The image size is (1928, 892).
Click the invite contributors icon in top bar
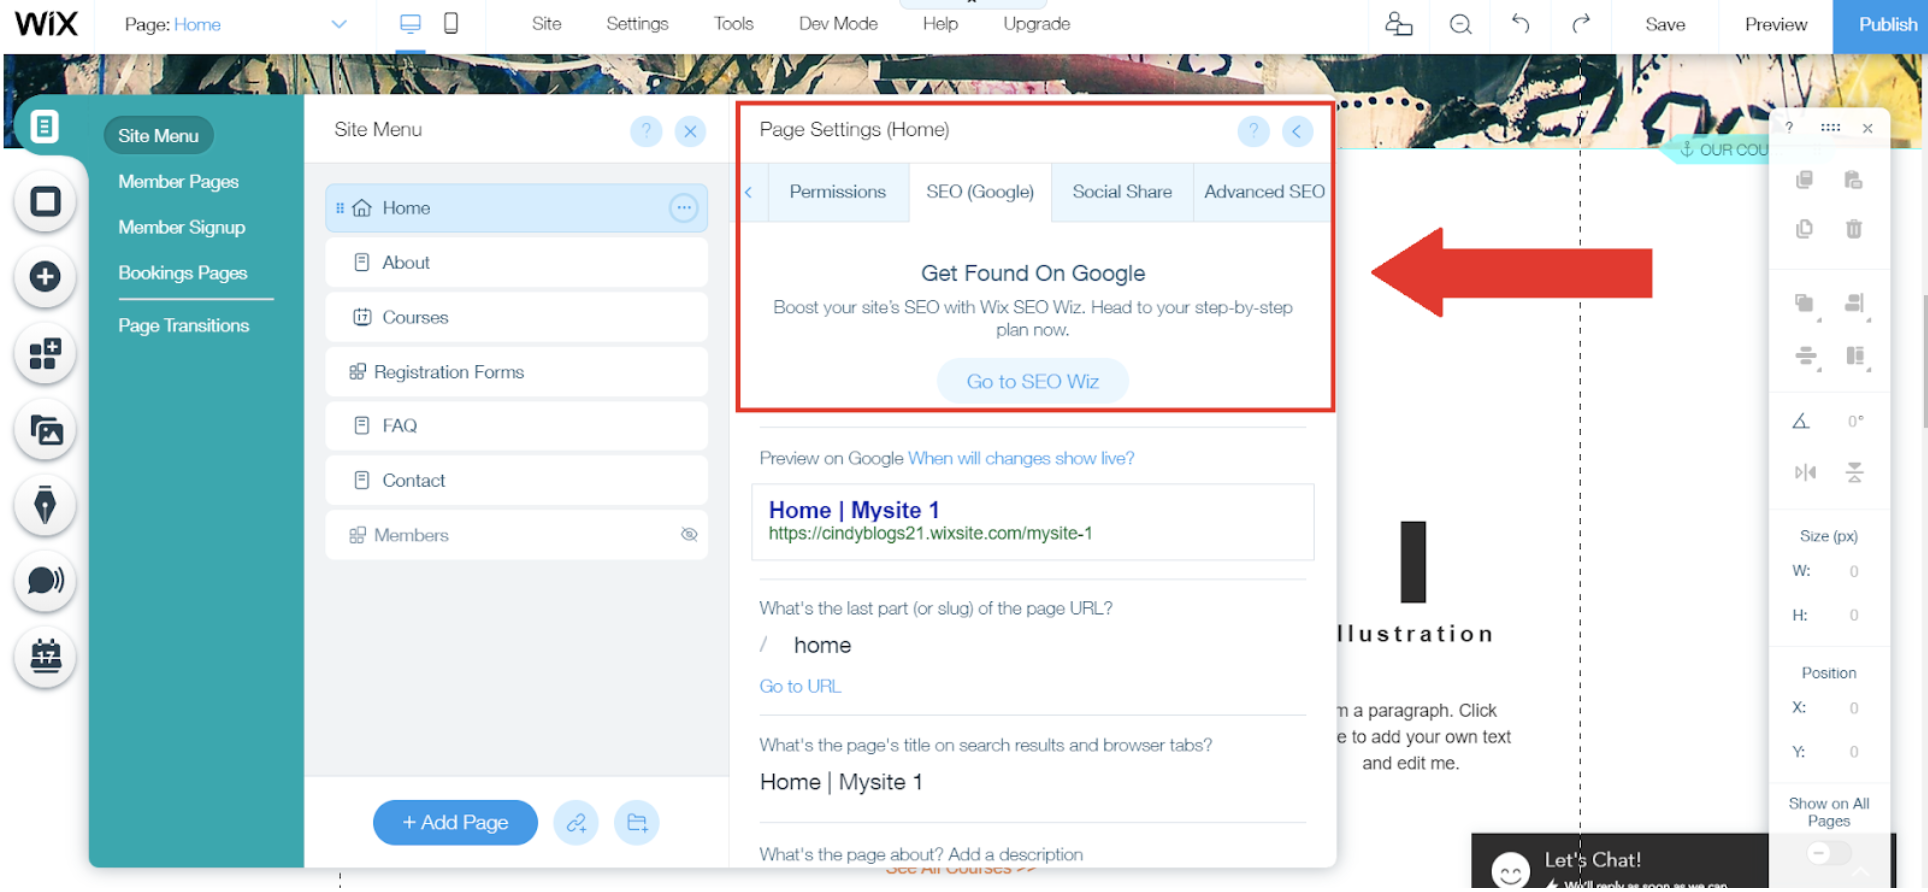(x=1398, y=24)
